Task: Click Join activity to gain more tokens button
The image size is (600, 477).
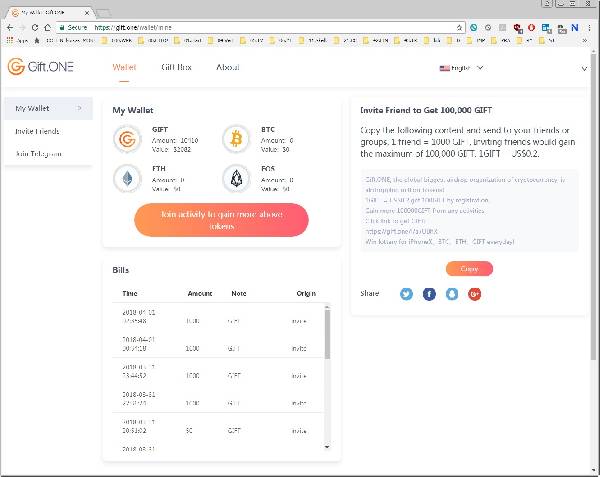Action: click(x=221, y=220)
